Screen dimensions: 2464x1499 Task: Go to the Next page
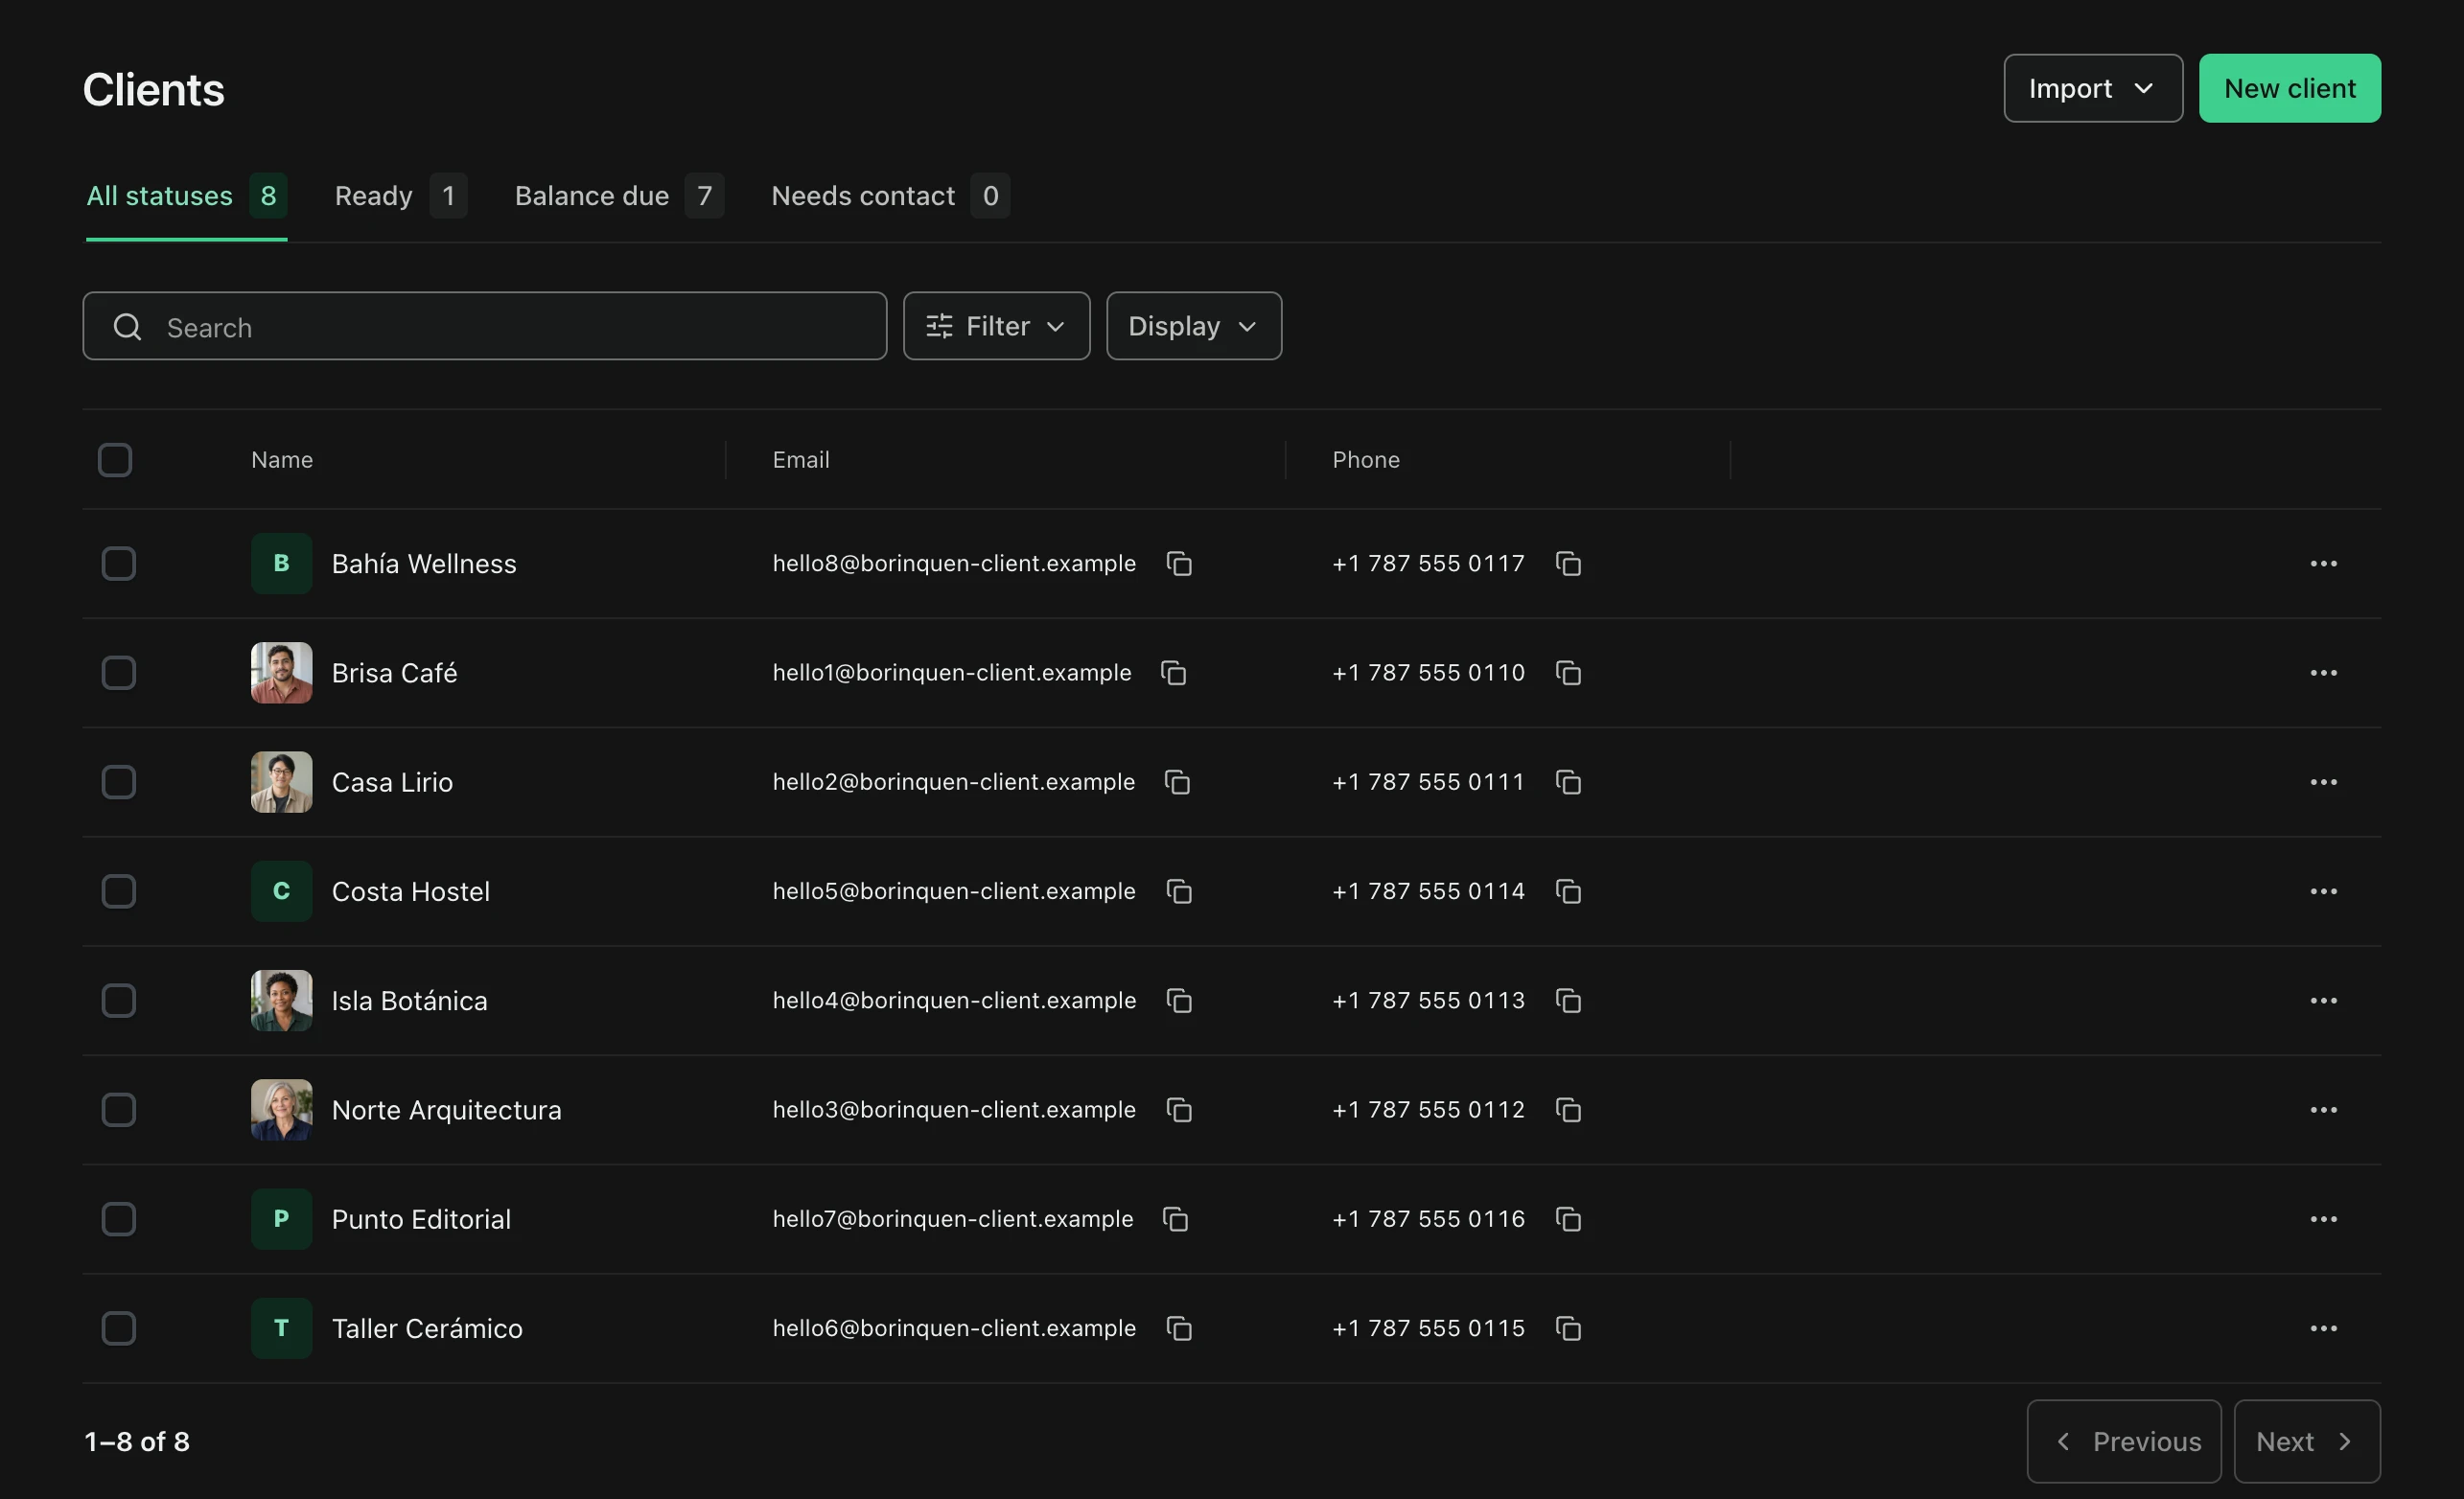tap(2306, 1441)
